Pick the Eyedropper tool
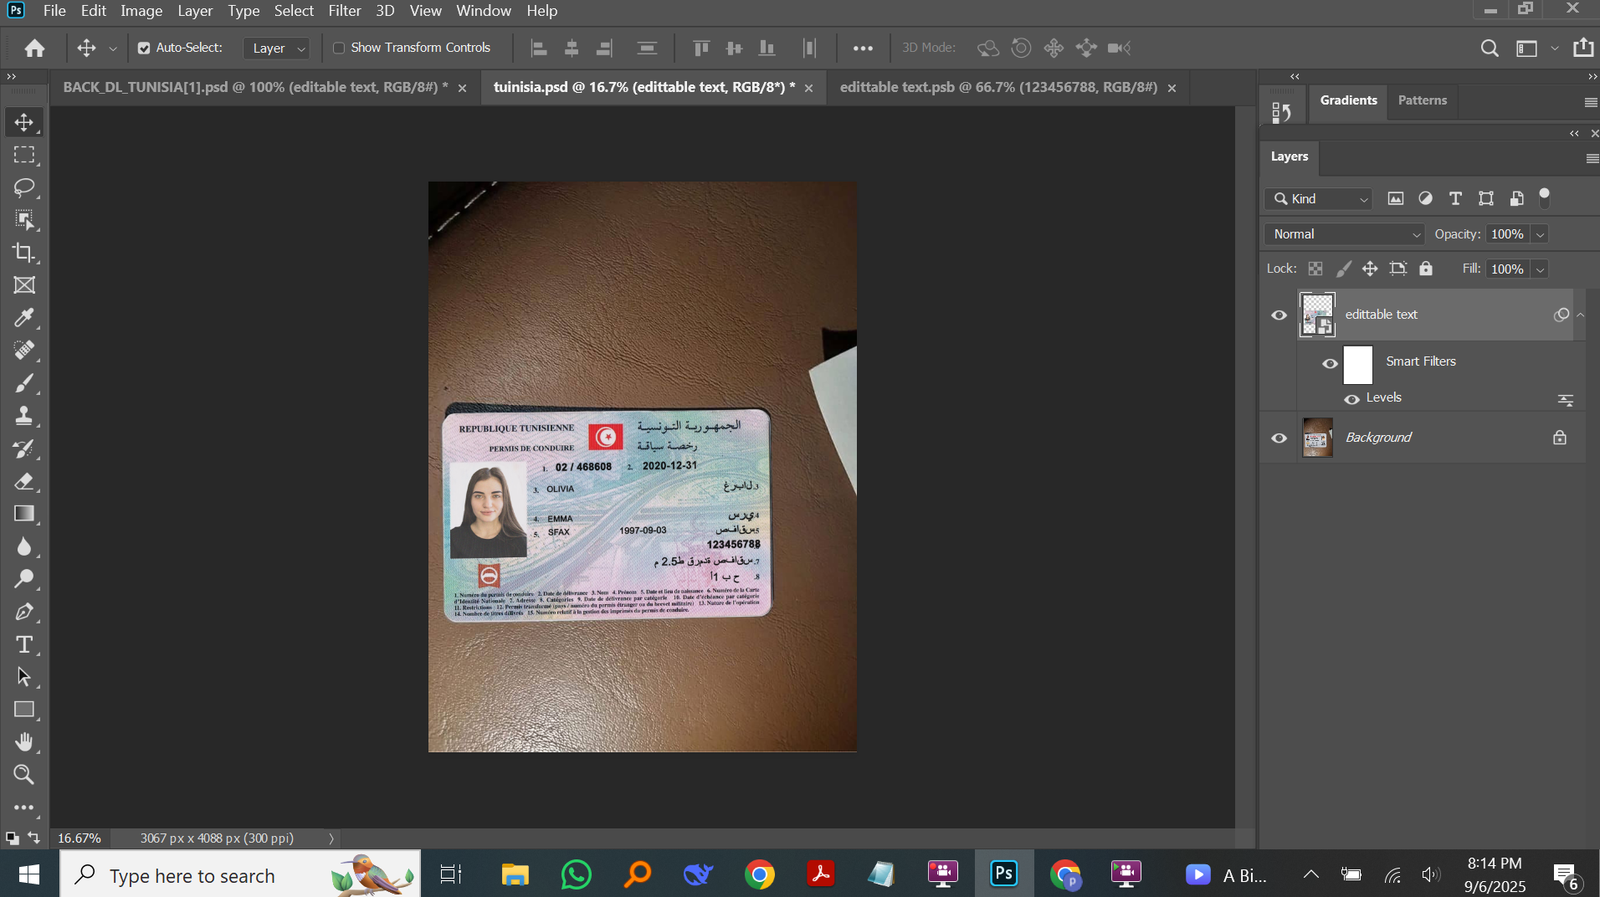Screen dimensions: 1600x897 pos(24,318)
